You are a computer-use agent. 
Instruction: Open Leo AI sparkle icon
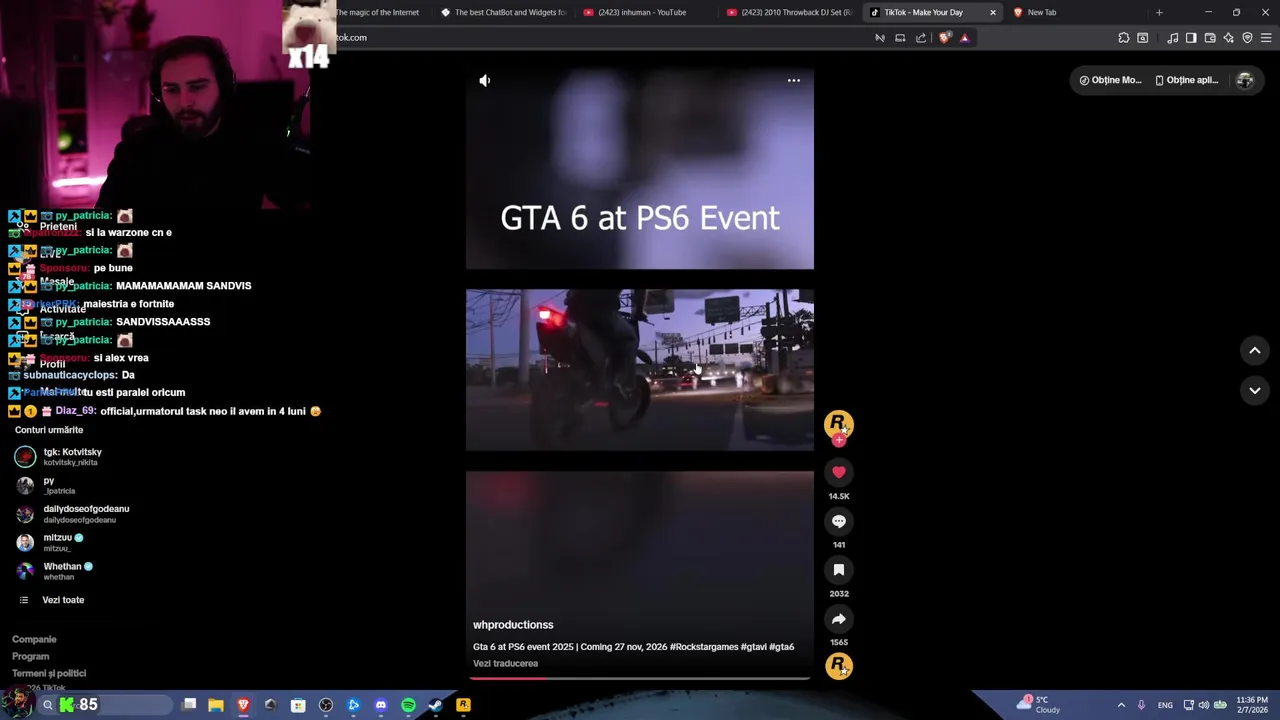1229,38
